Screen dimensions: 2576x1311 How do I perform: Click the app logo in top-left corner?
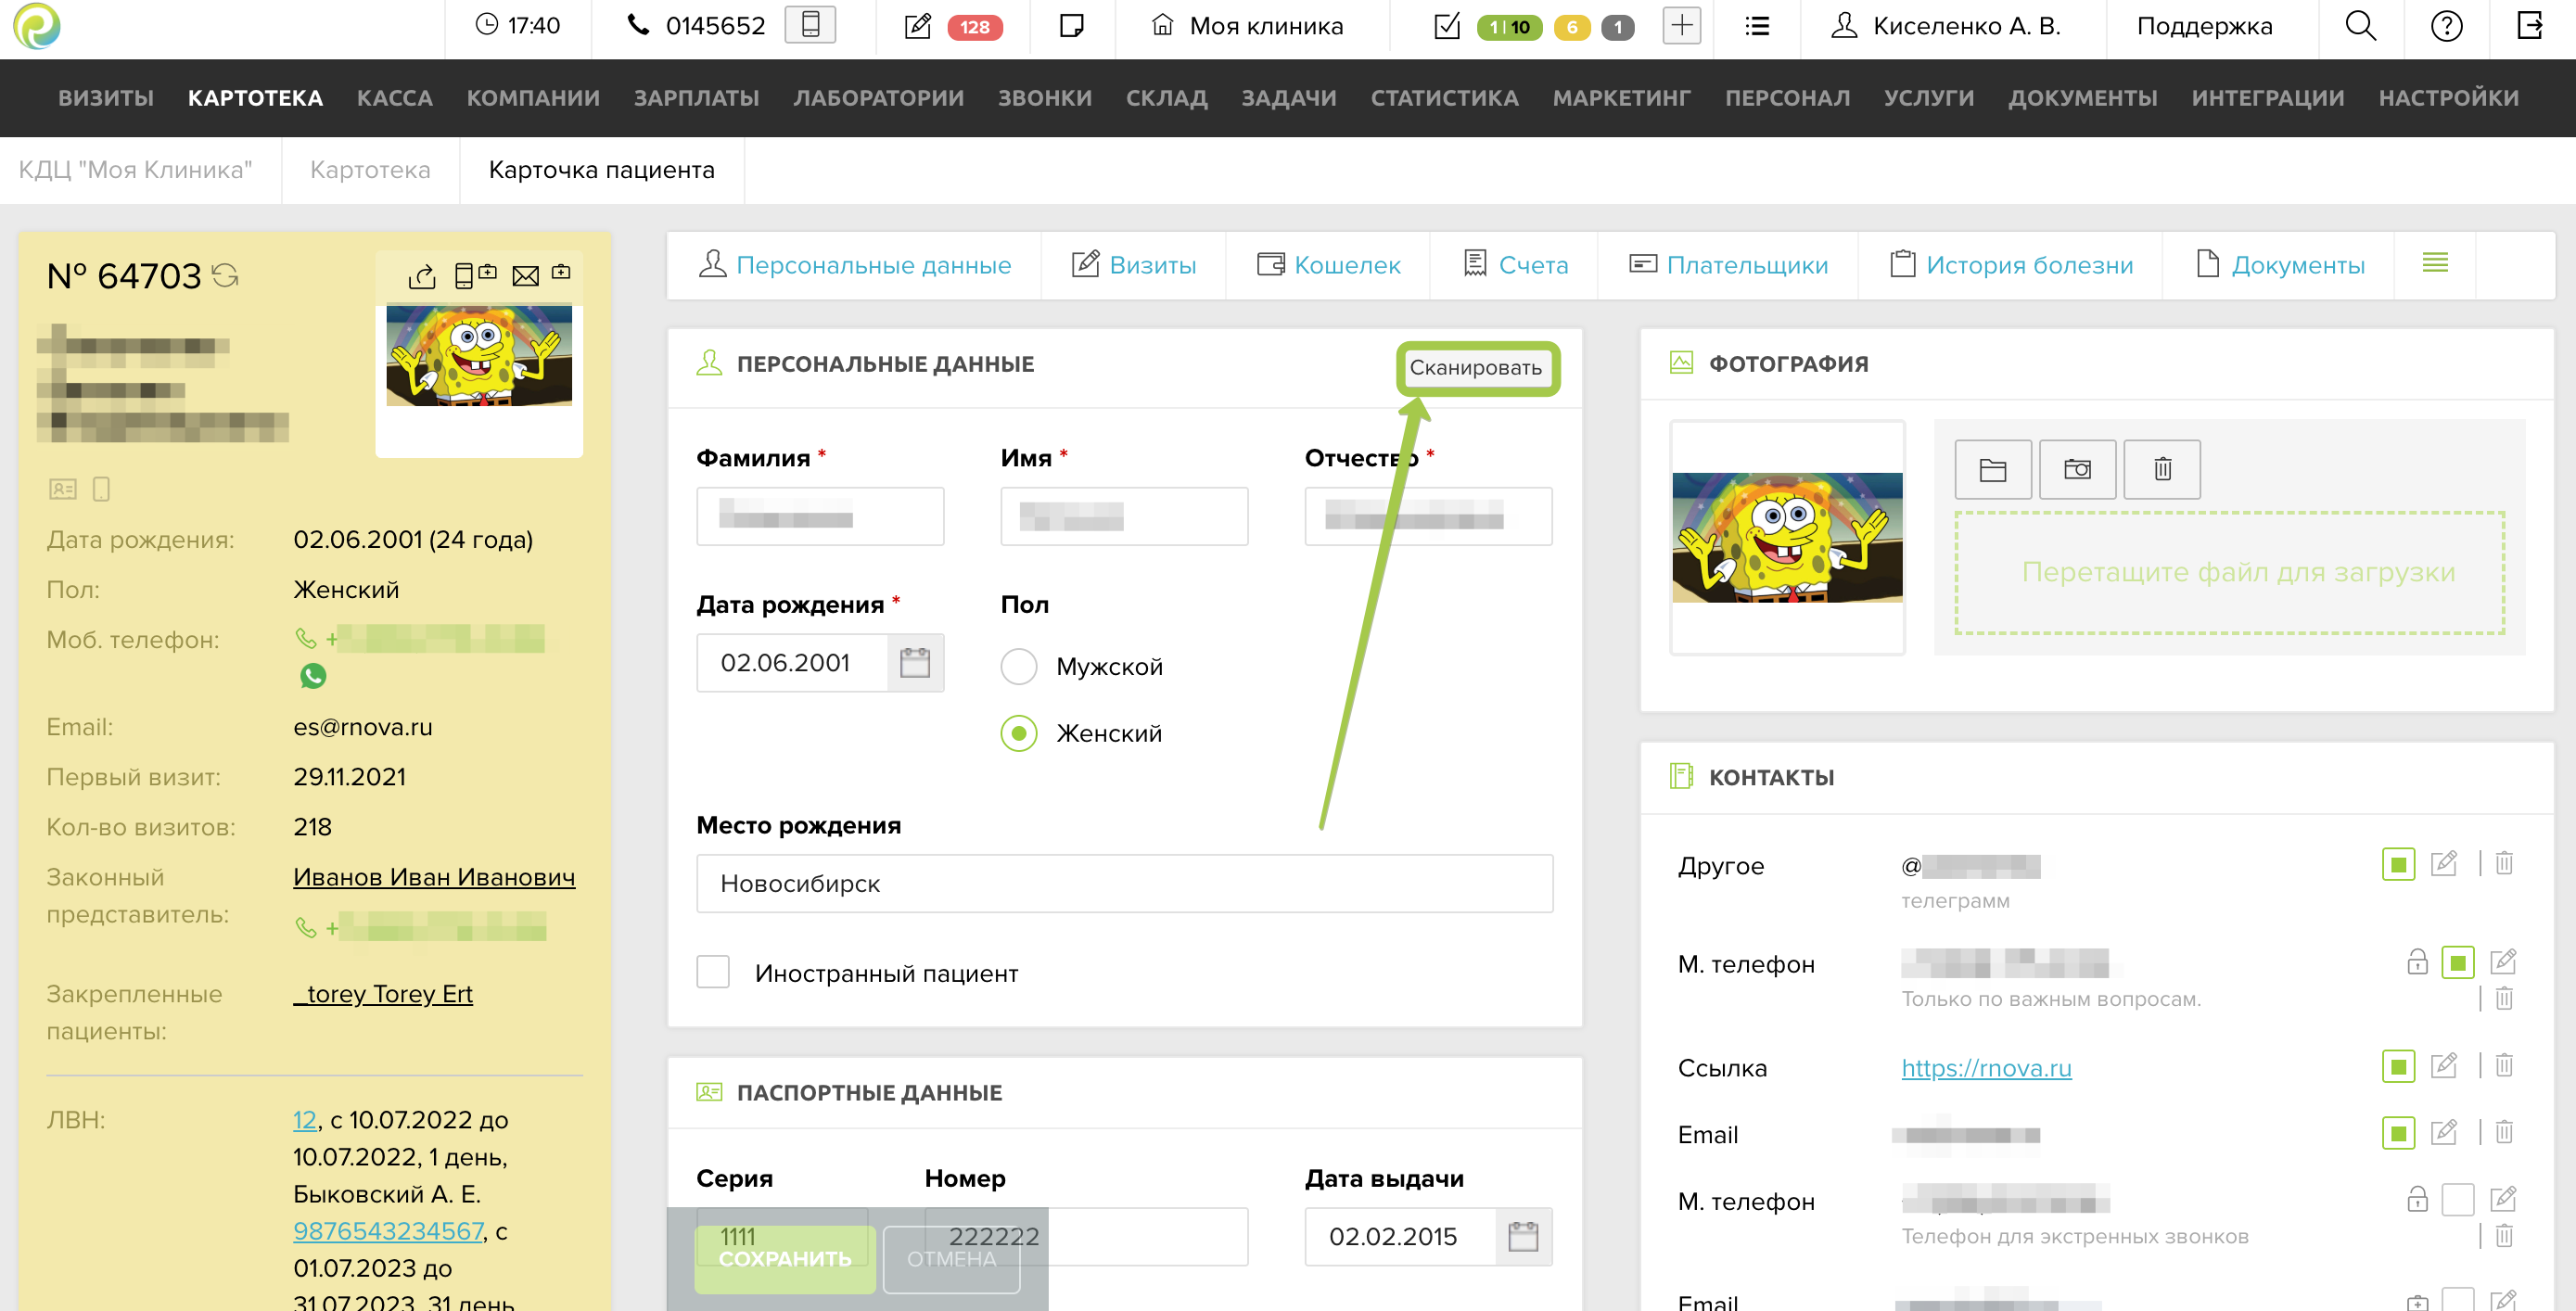point(37,26)
